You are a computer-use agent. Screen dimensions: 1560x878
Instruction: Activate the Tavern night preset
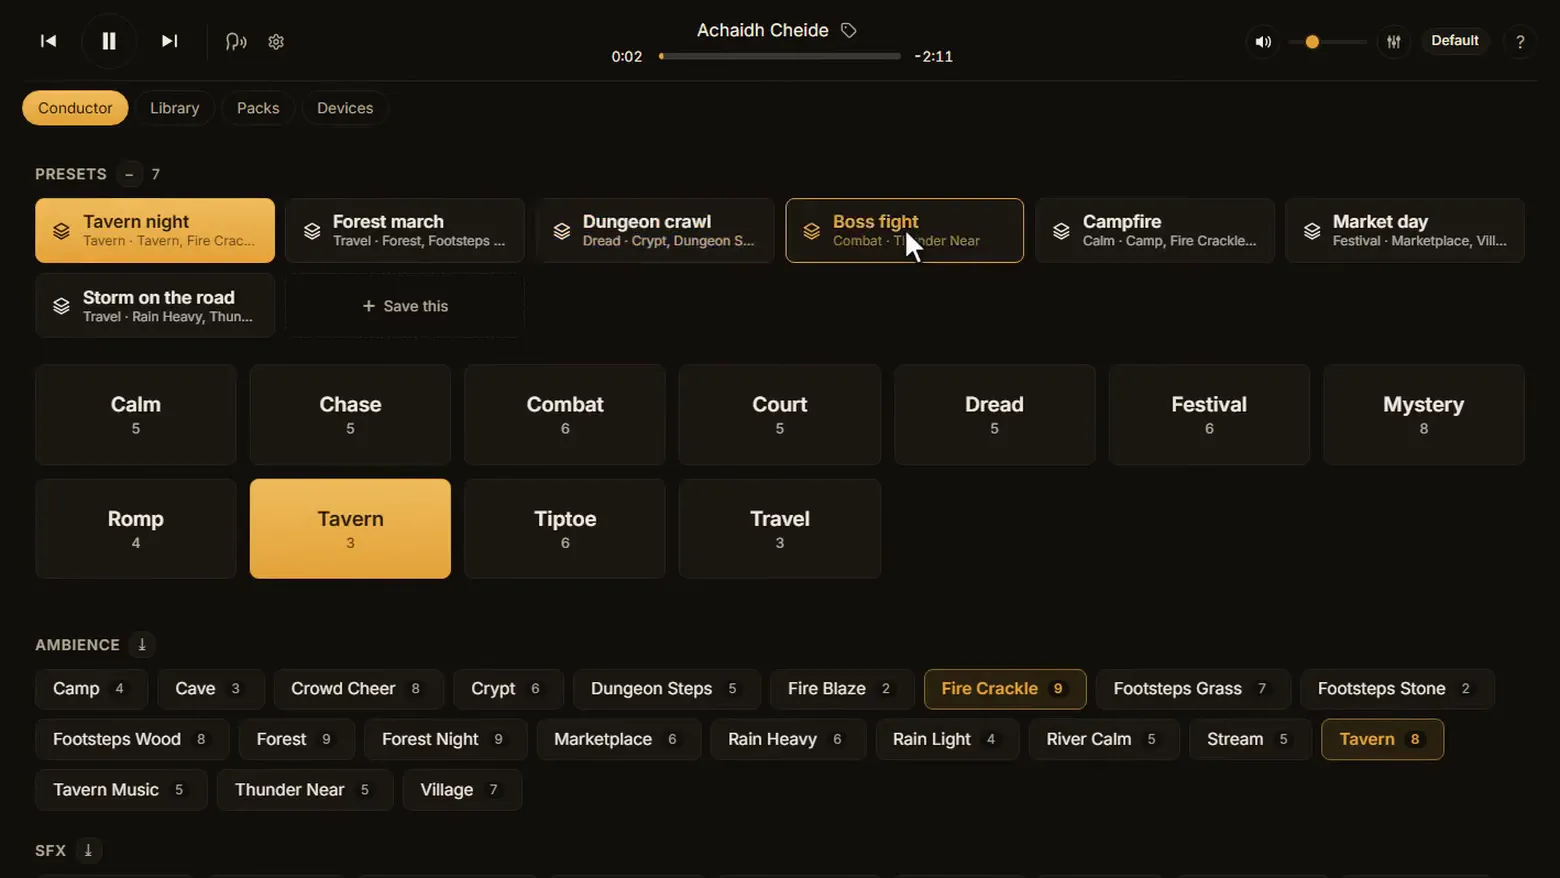155,230
